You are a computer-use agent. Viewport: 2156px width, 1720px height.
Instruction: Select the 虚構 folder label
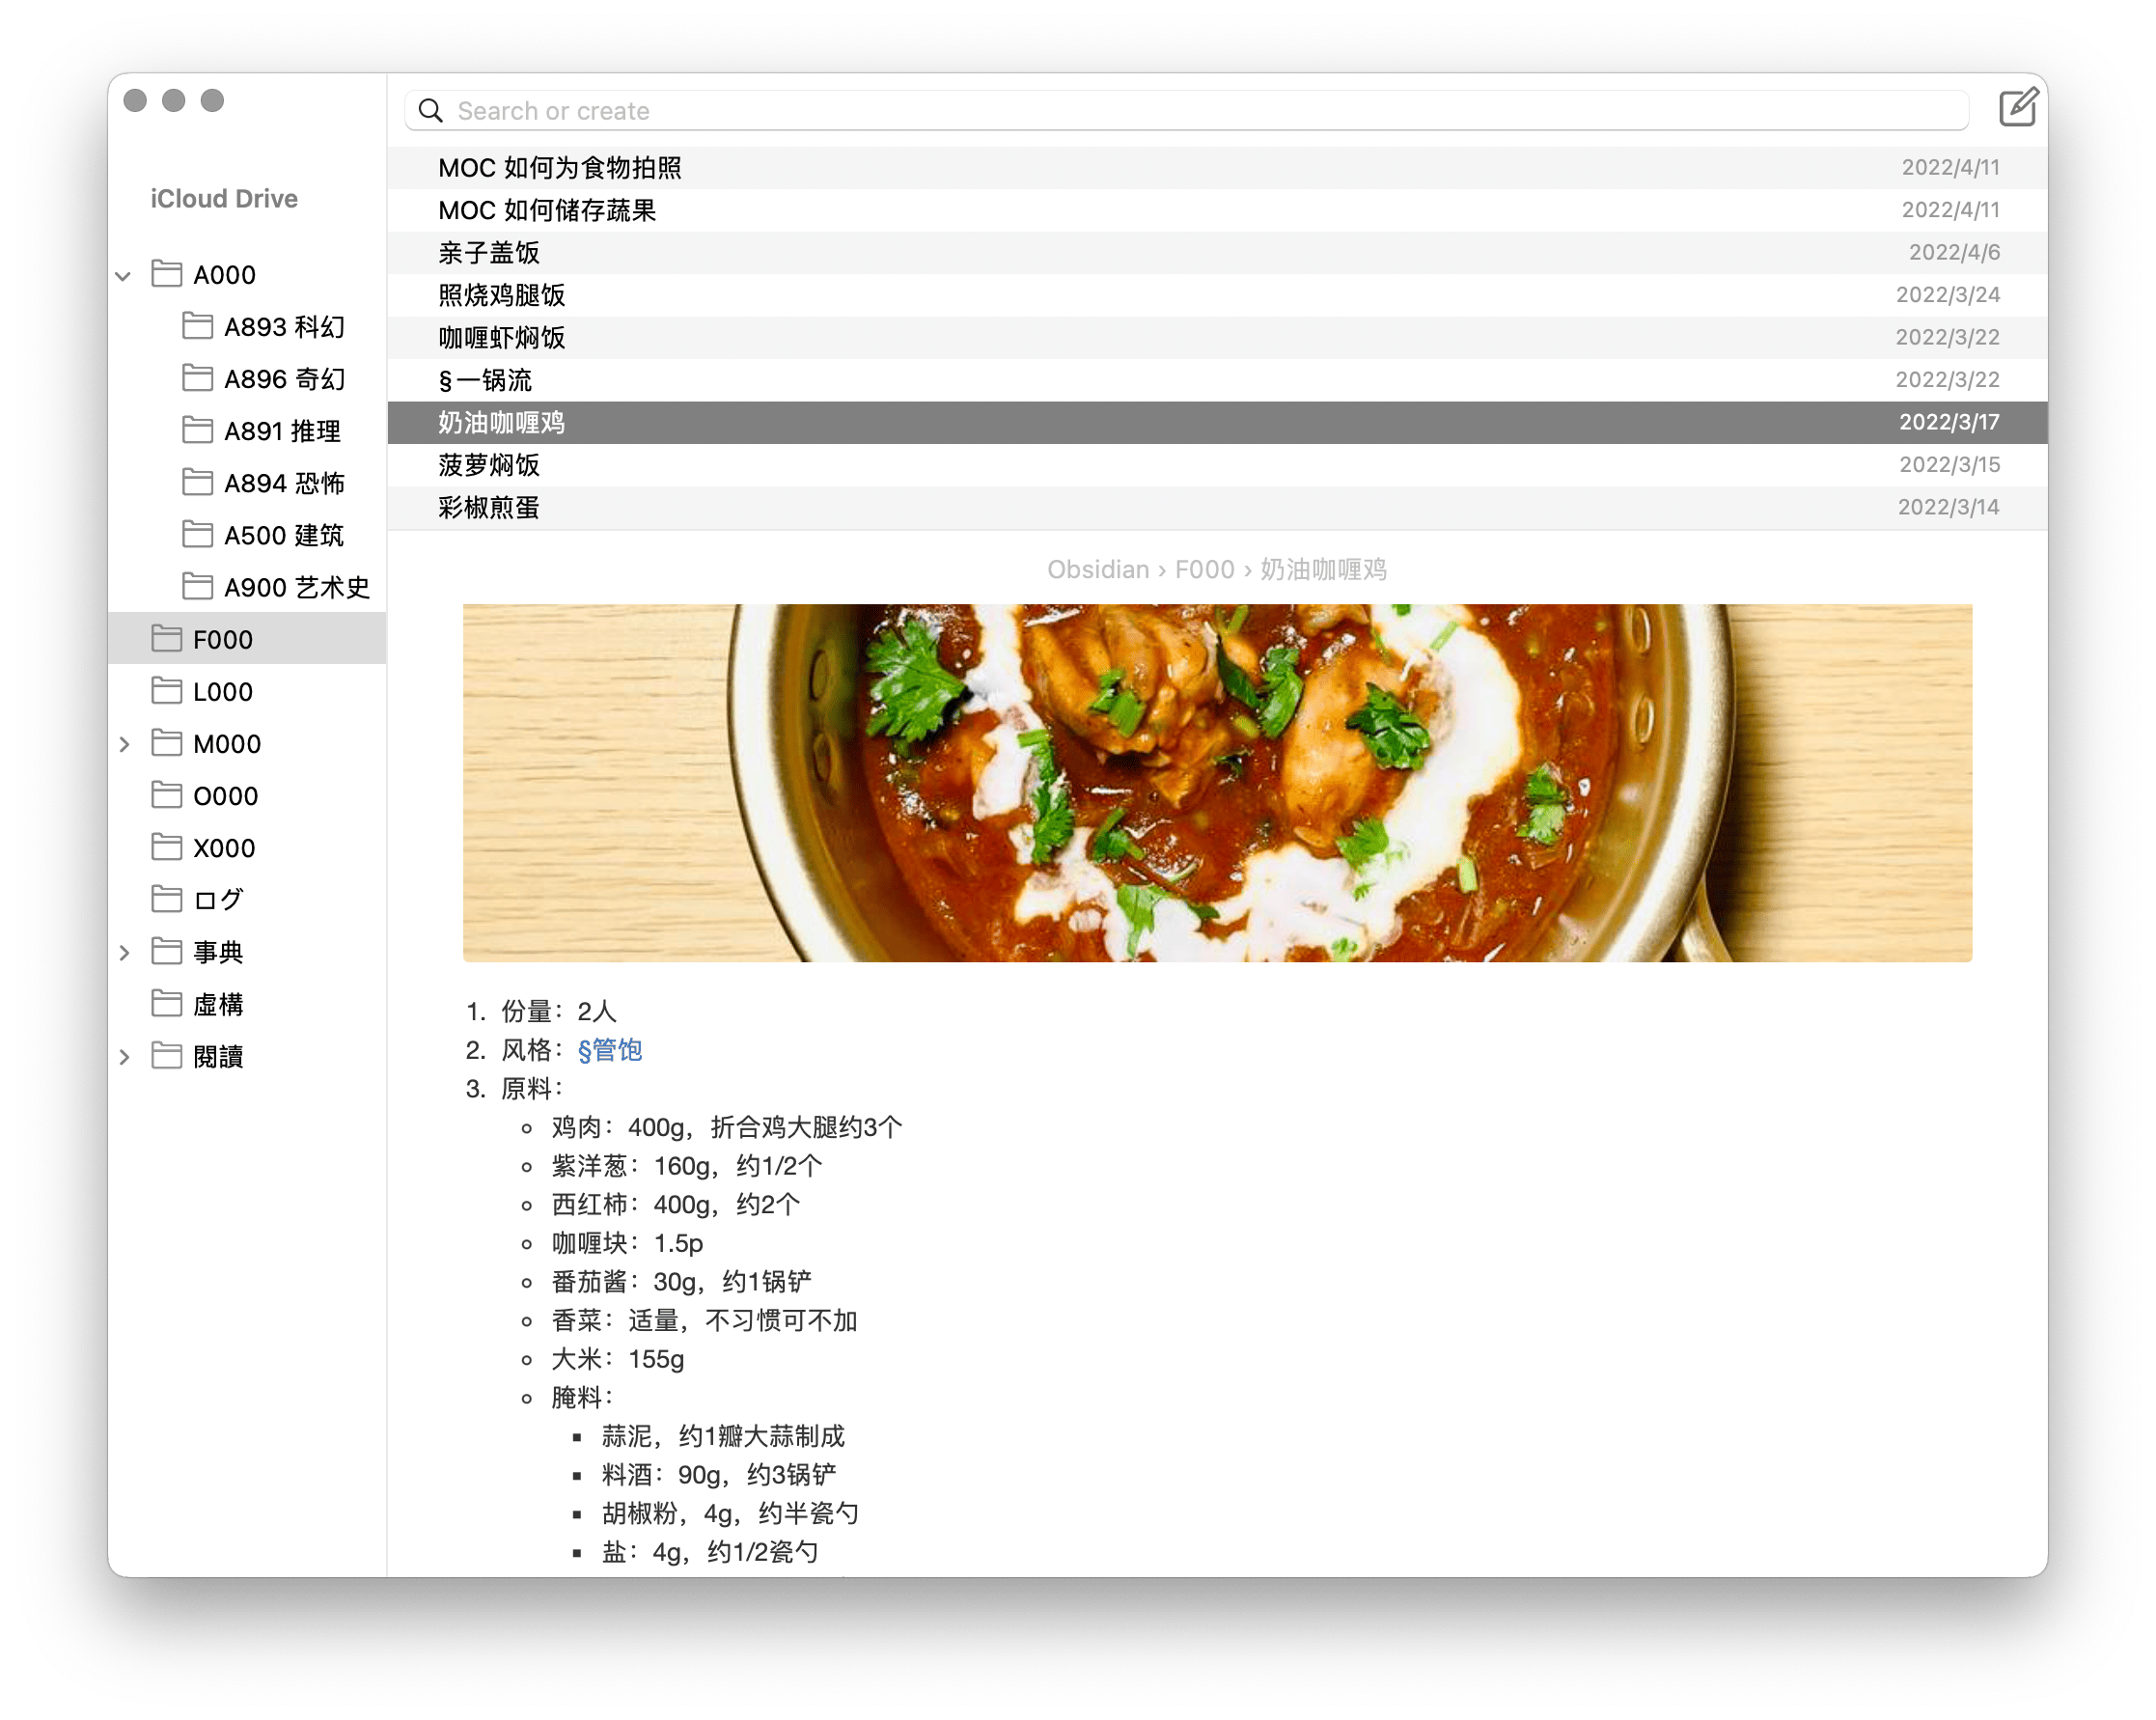pyautogui.click(x=218, y=1004)
